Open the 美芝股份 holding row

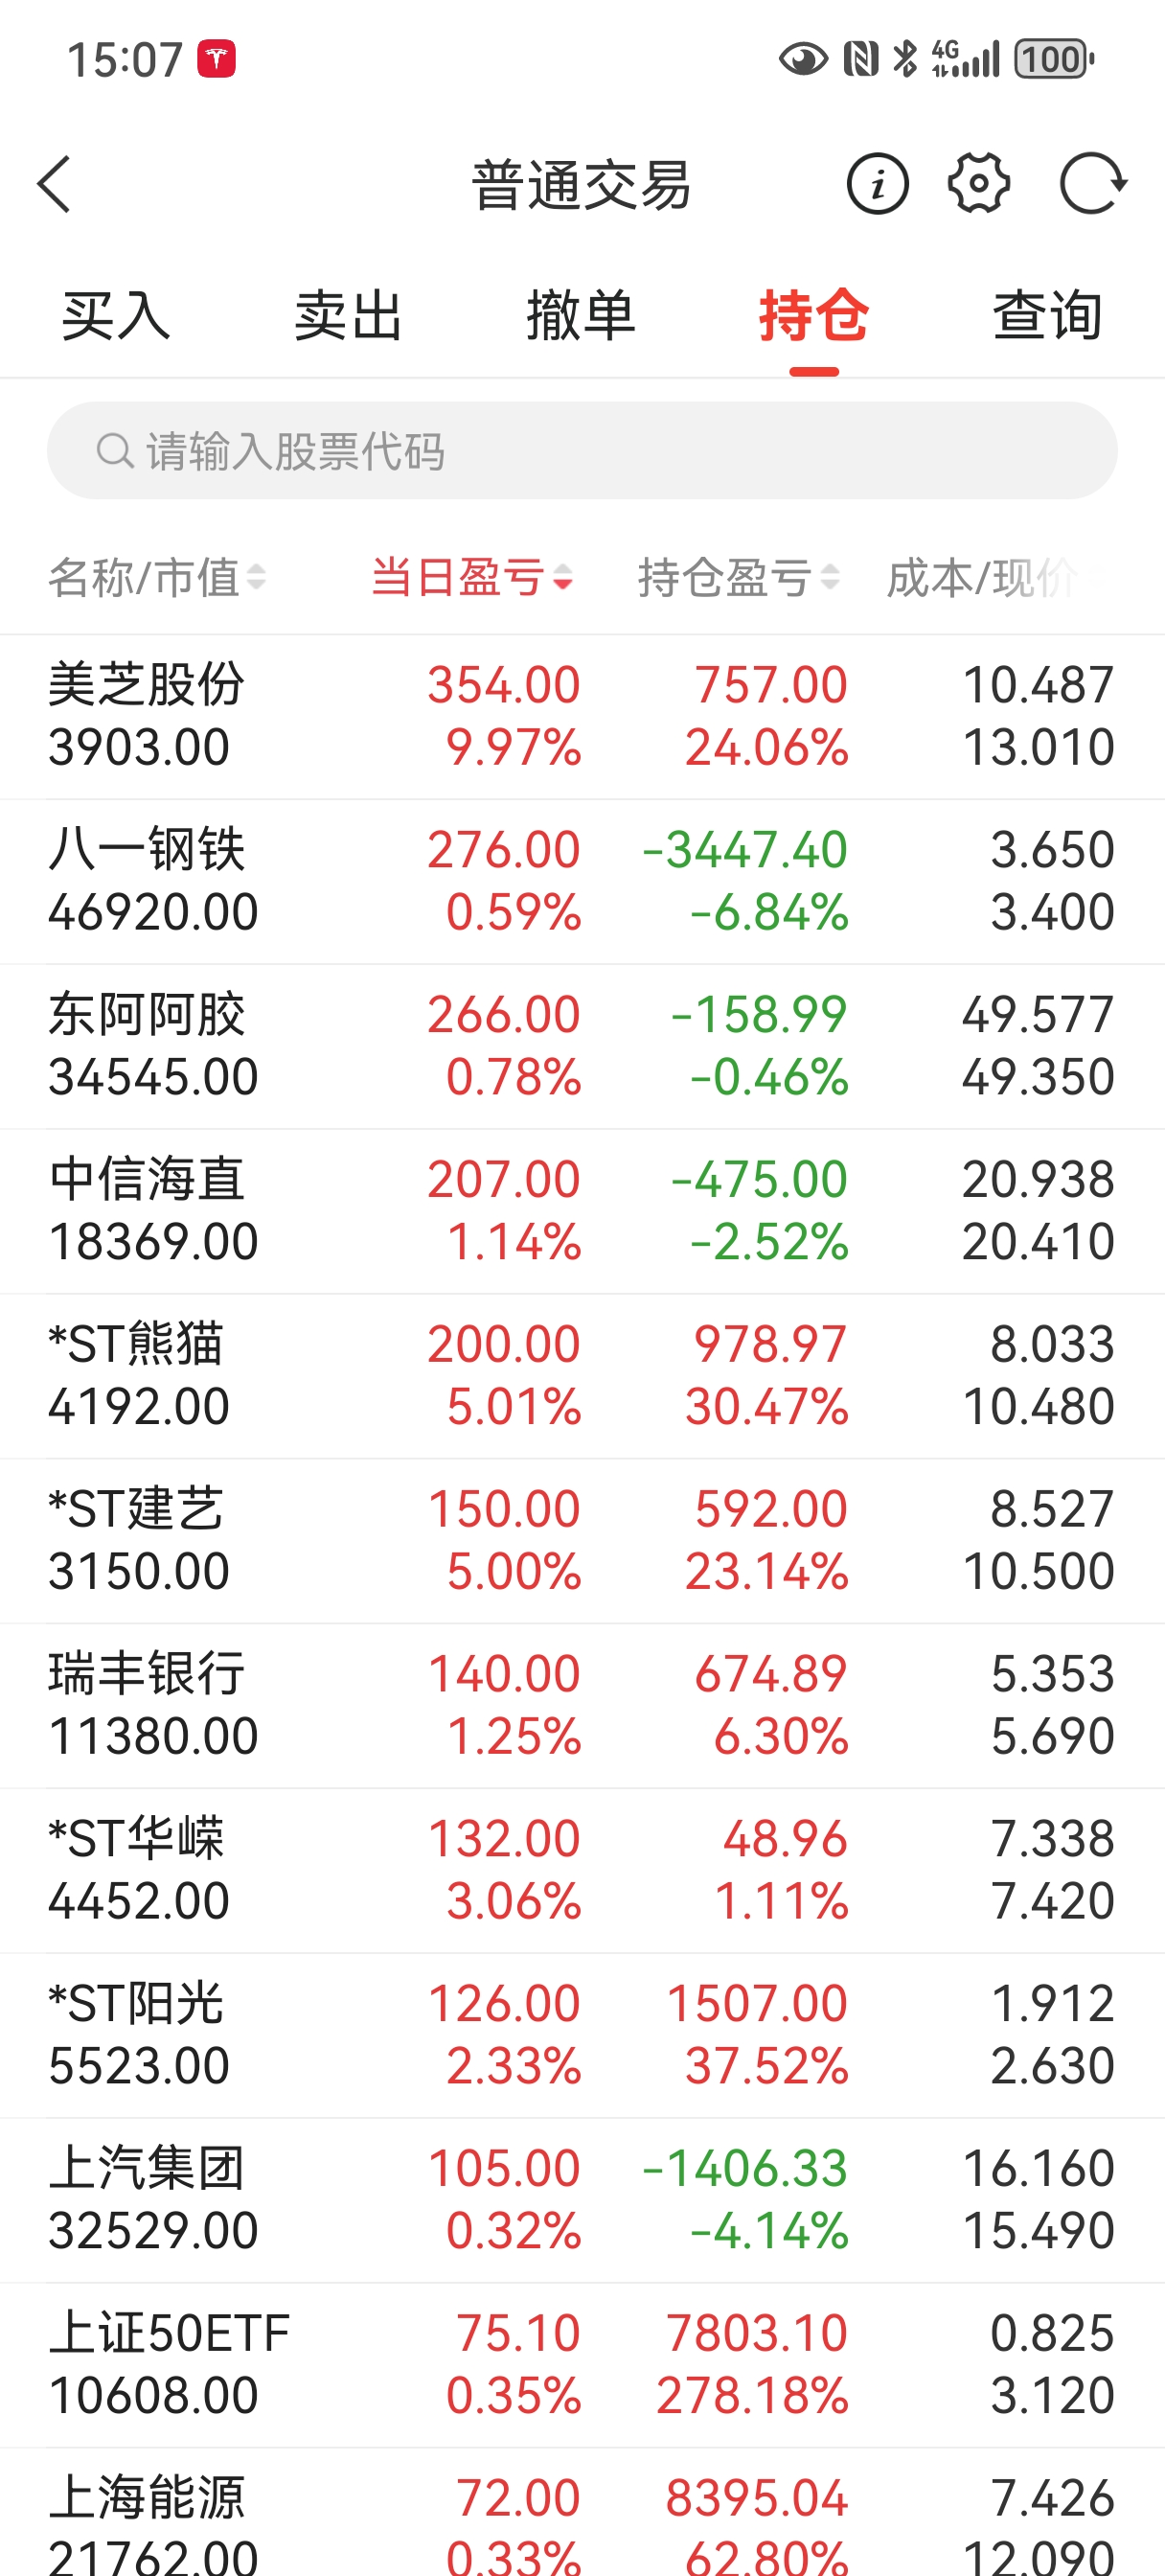tap(582, 716)
